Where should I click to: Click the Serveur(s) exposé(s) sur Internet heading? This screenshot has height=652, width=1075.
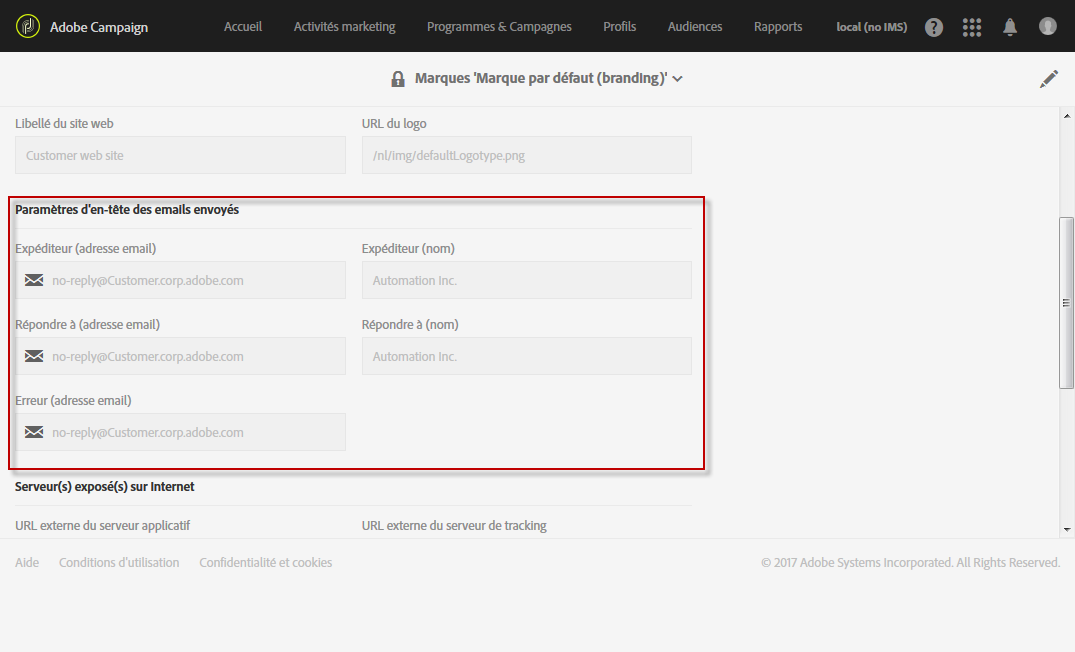click(105, 487)
